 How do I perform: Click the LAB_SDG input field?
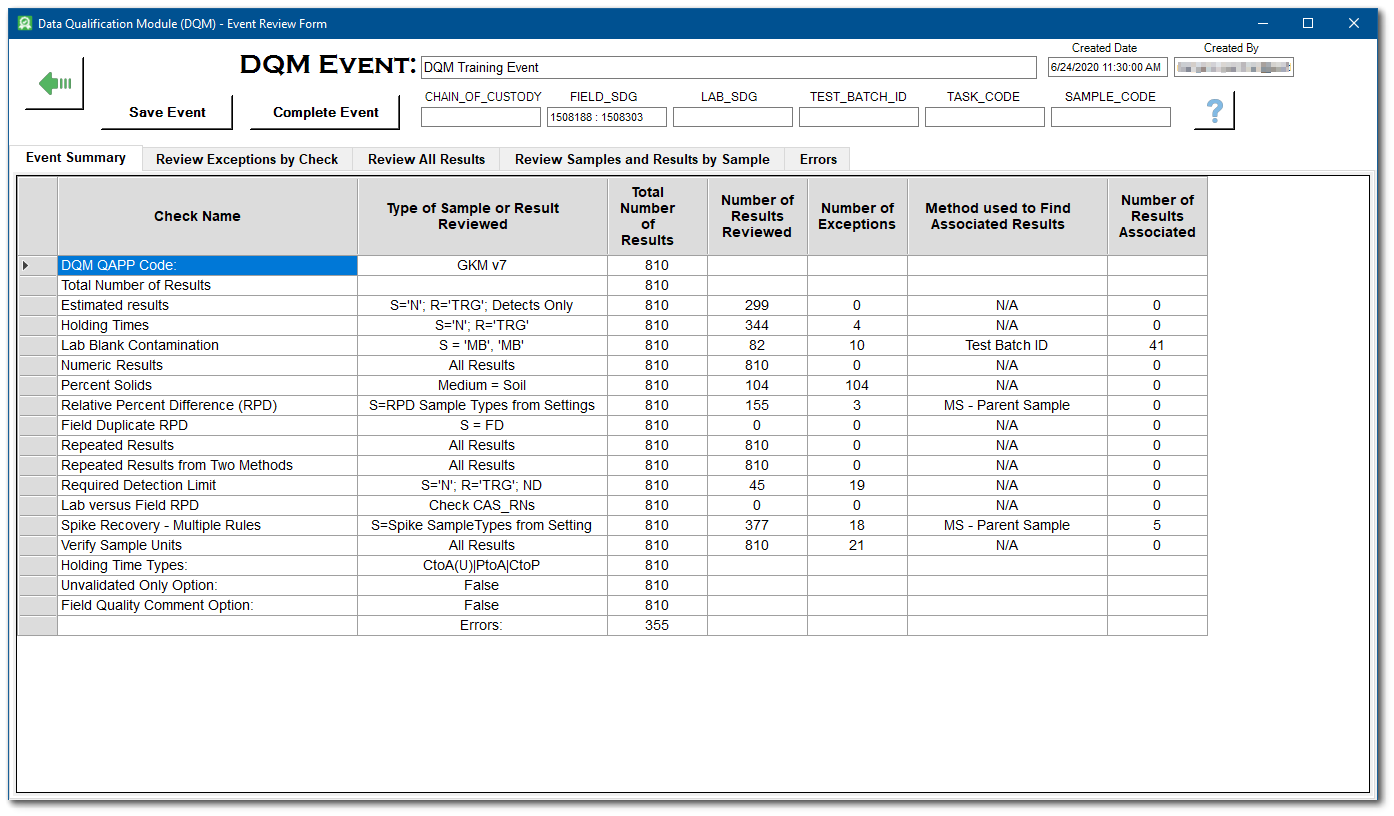click(733, 117)
